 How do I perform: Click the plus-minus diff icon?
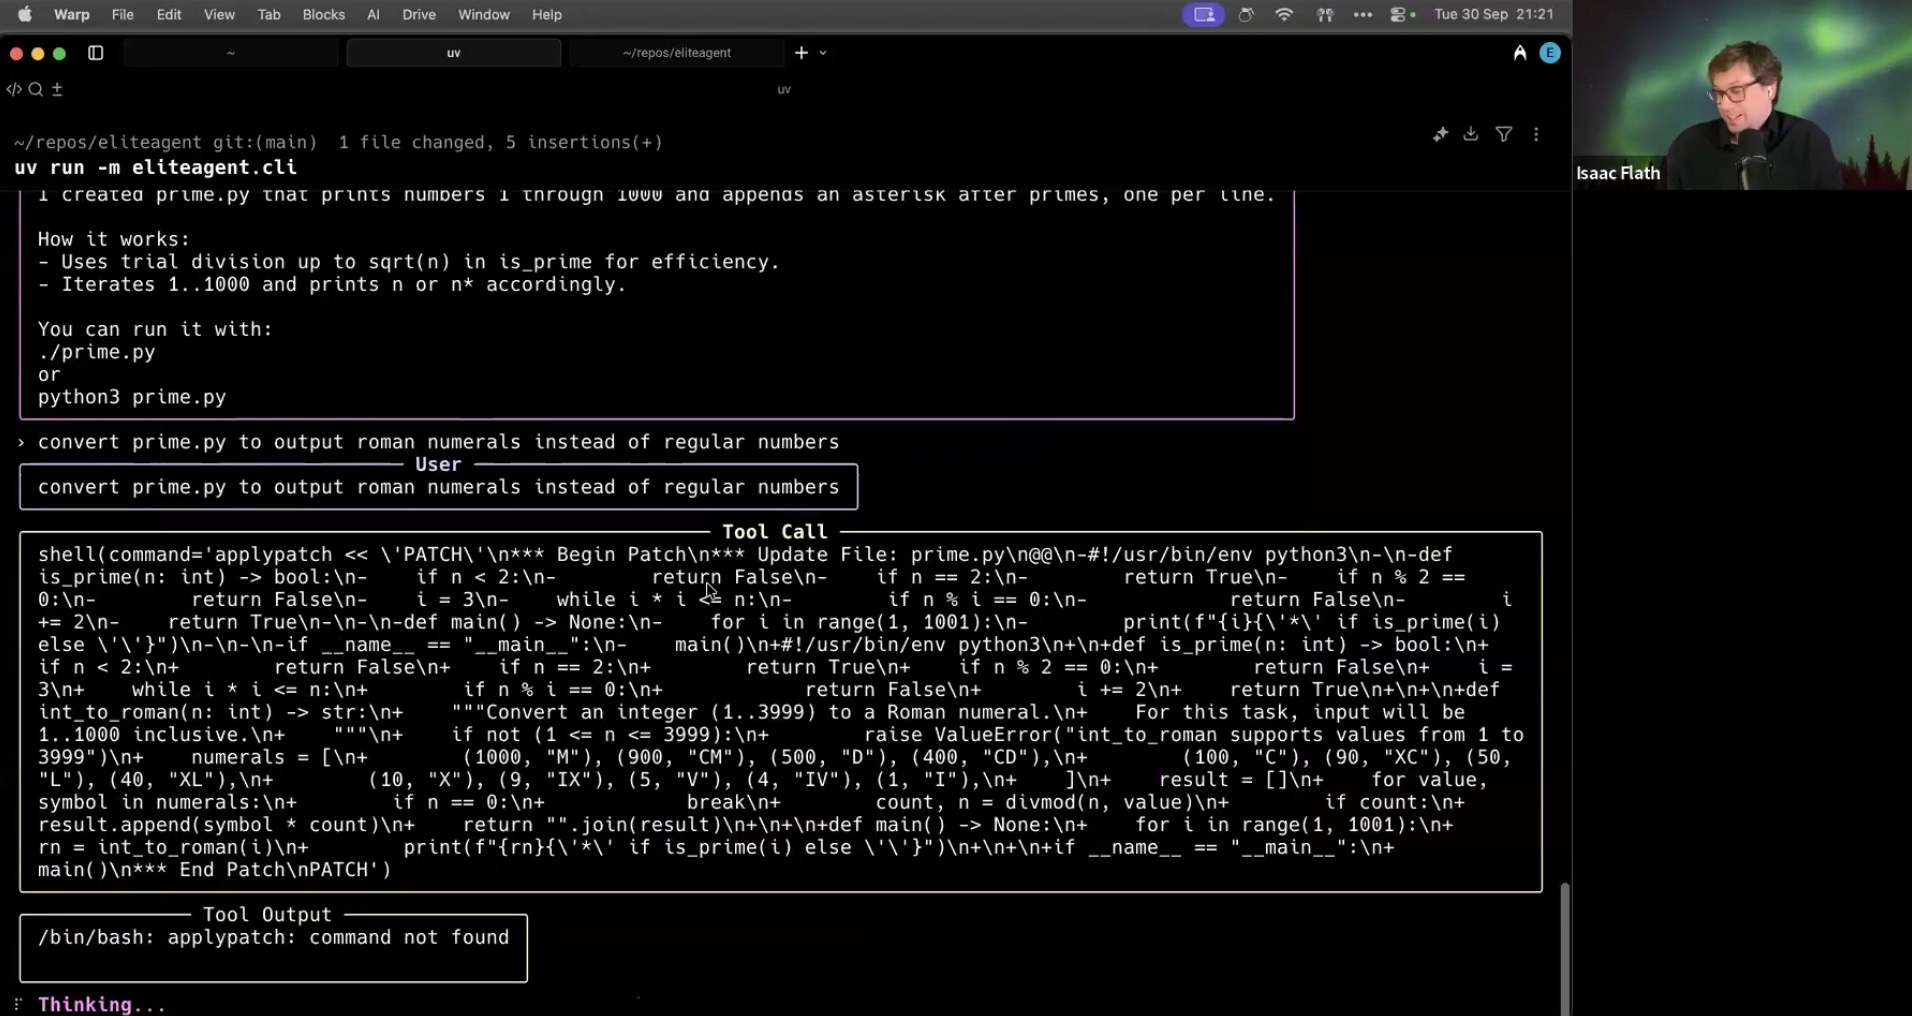[x=57, y=89]
